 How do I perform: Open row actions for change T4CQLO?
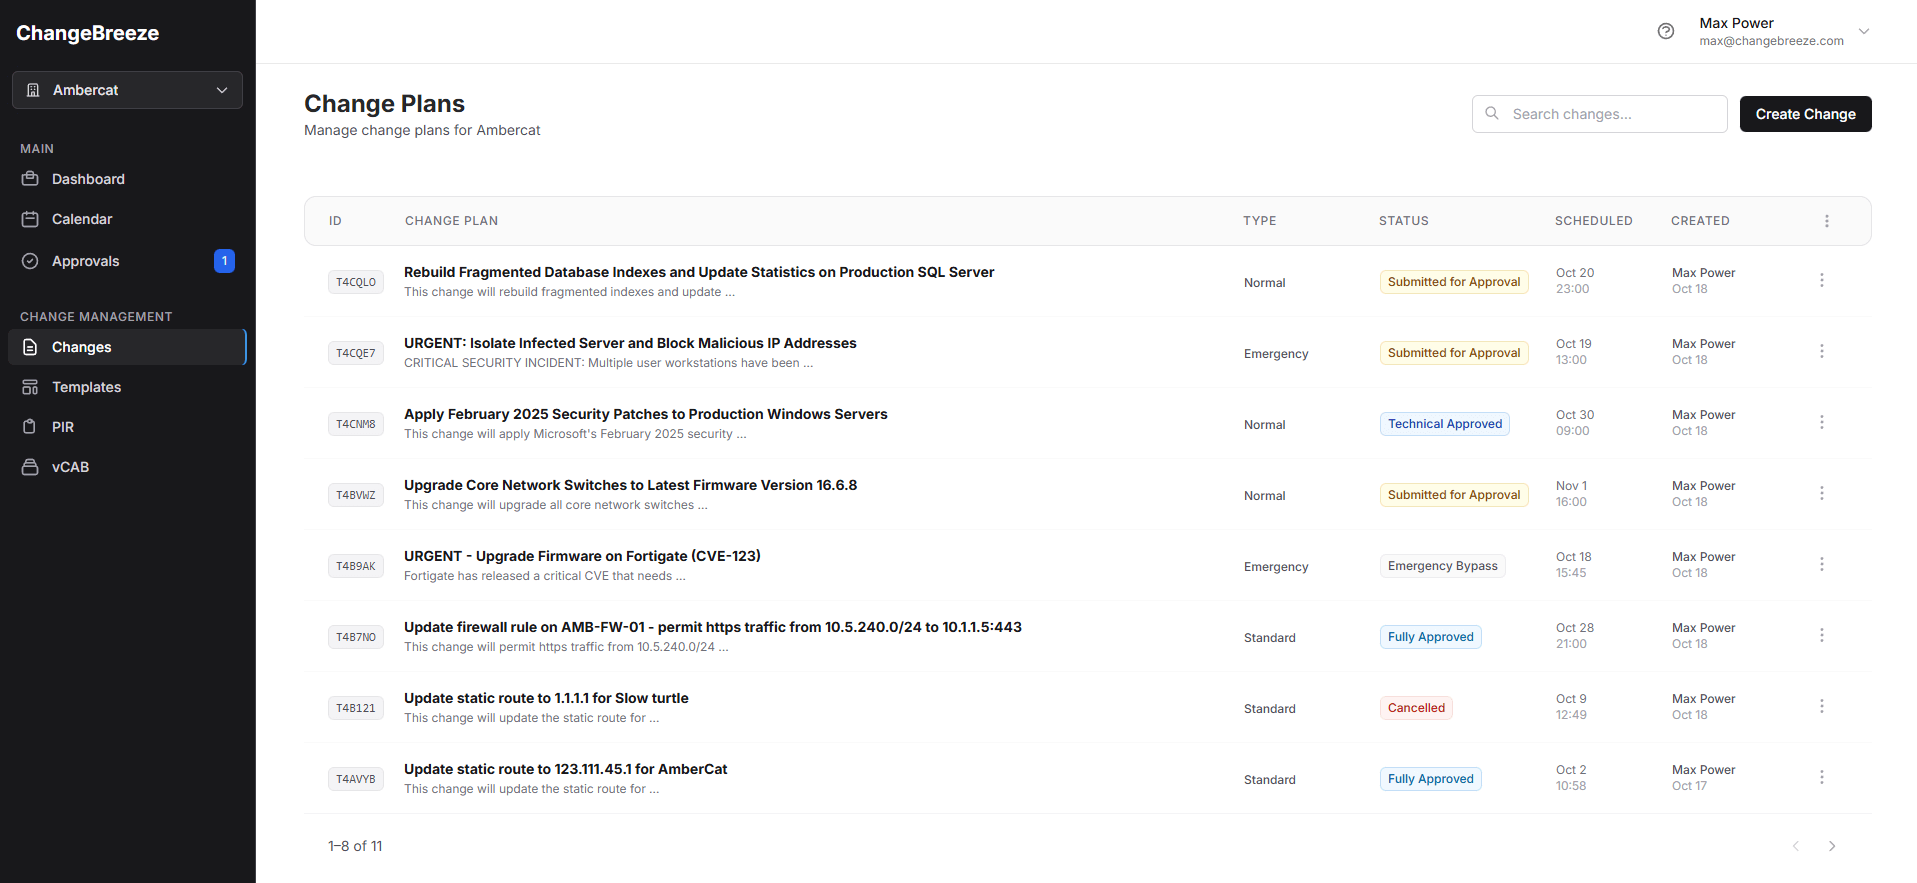pyautogui.click(x=1821, y=281)
